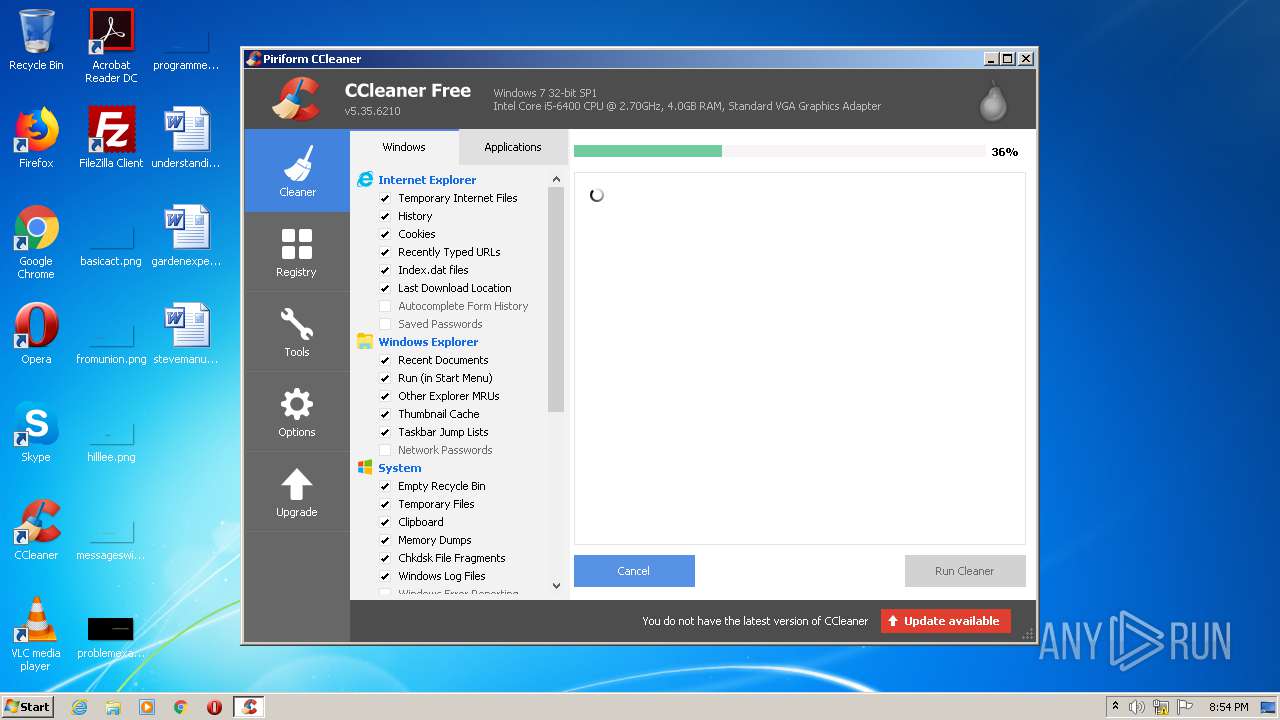Open Acrobat Reader DC desktop shortcut
This screenshot has width=1280, height=720.
(x=111, y=45)
